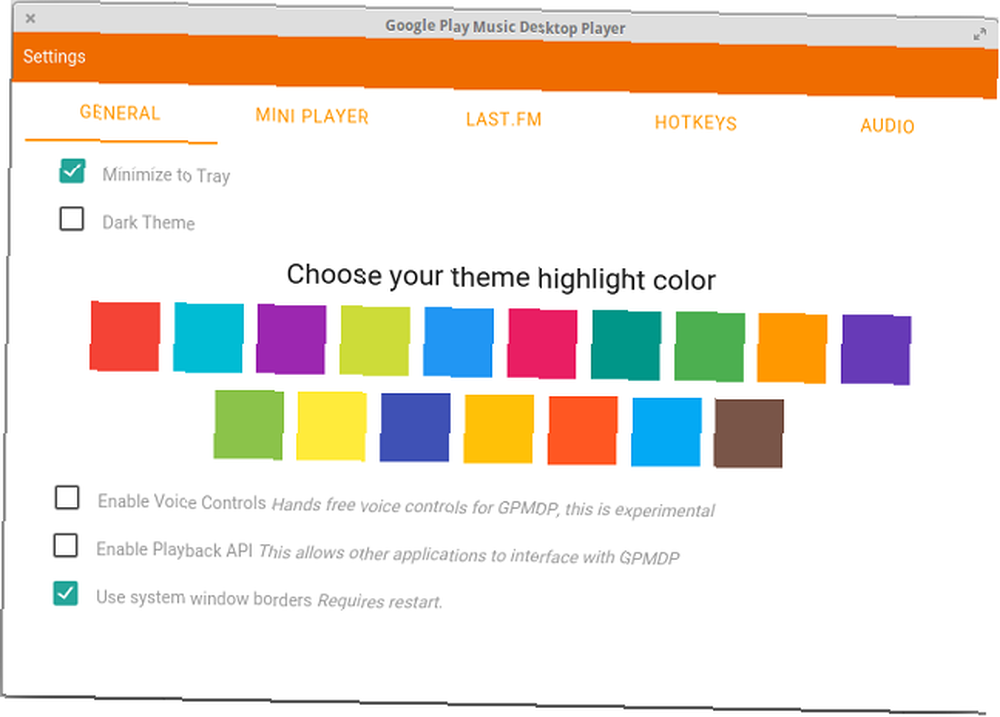Screen dimensions: 1000x717
Task: Maximize the settings window with the expand icon
Action: click(980, 34)
